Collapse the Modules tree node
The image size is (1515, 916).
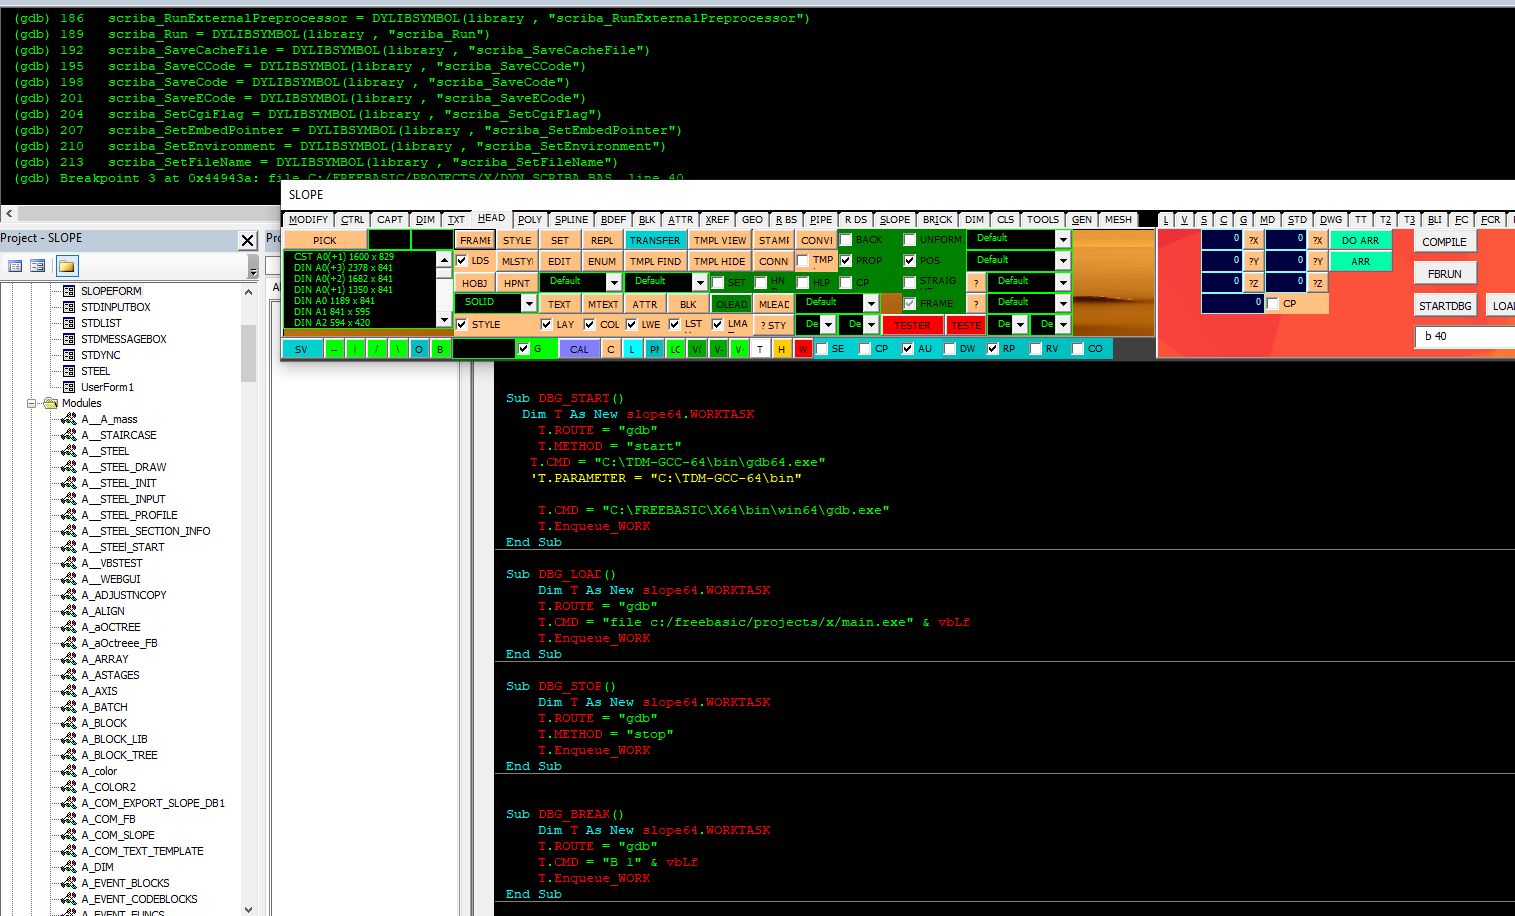[33, 403]
